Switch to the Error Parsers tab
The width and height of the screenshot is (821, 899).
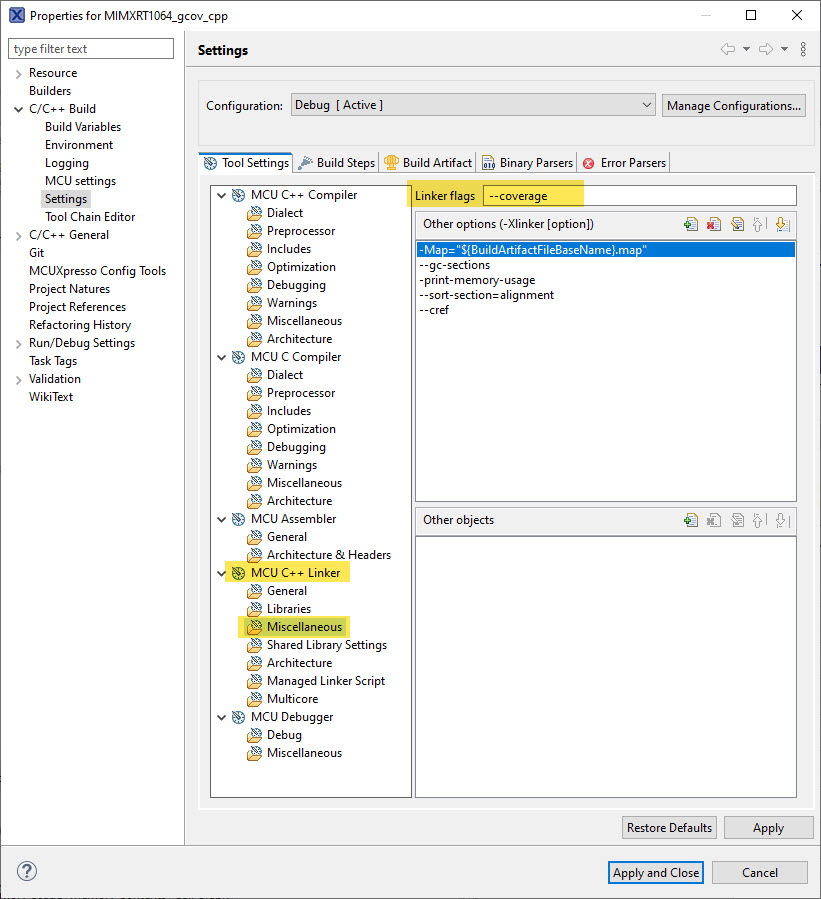tap(624, 162)
